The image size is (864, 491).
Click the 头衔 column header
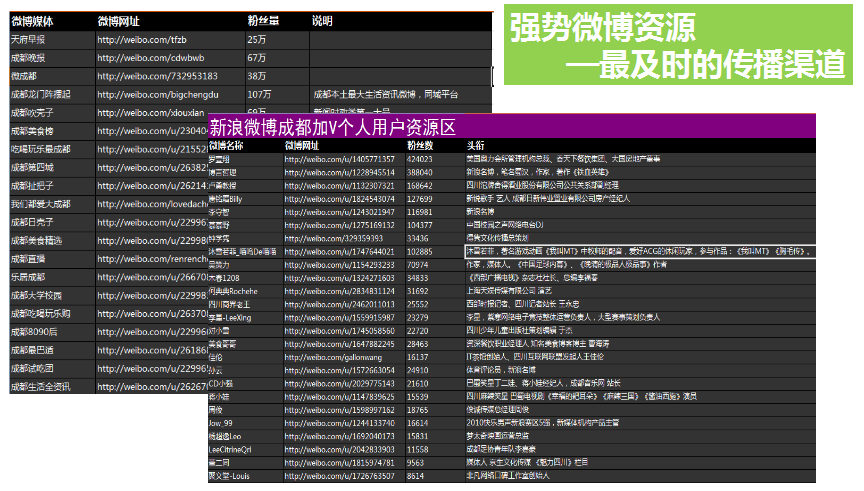[476, 145]
